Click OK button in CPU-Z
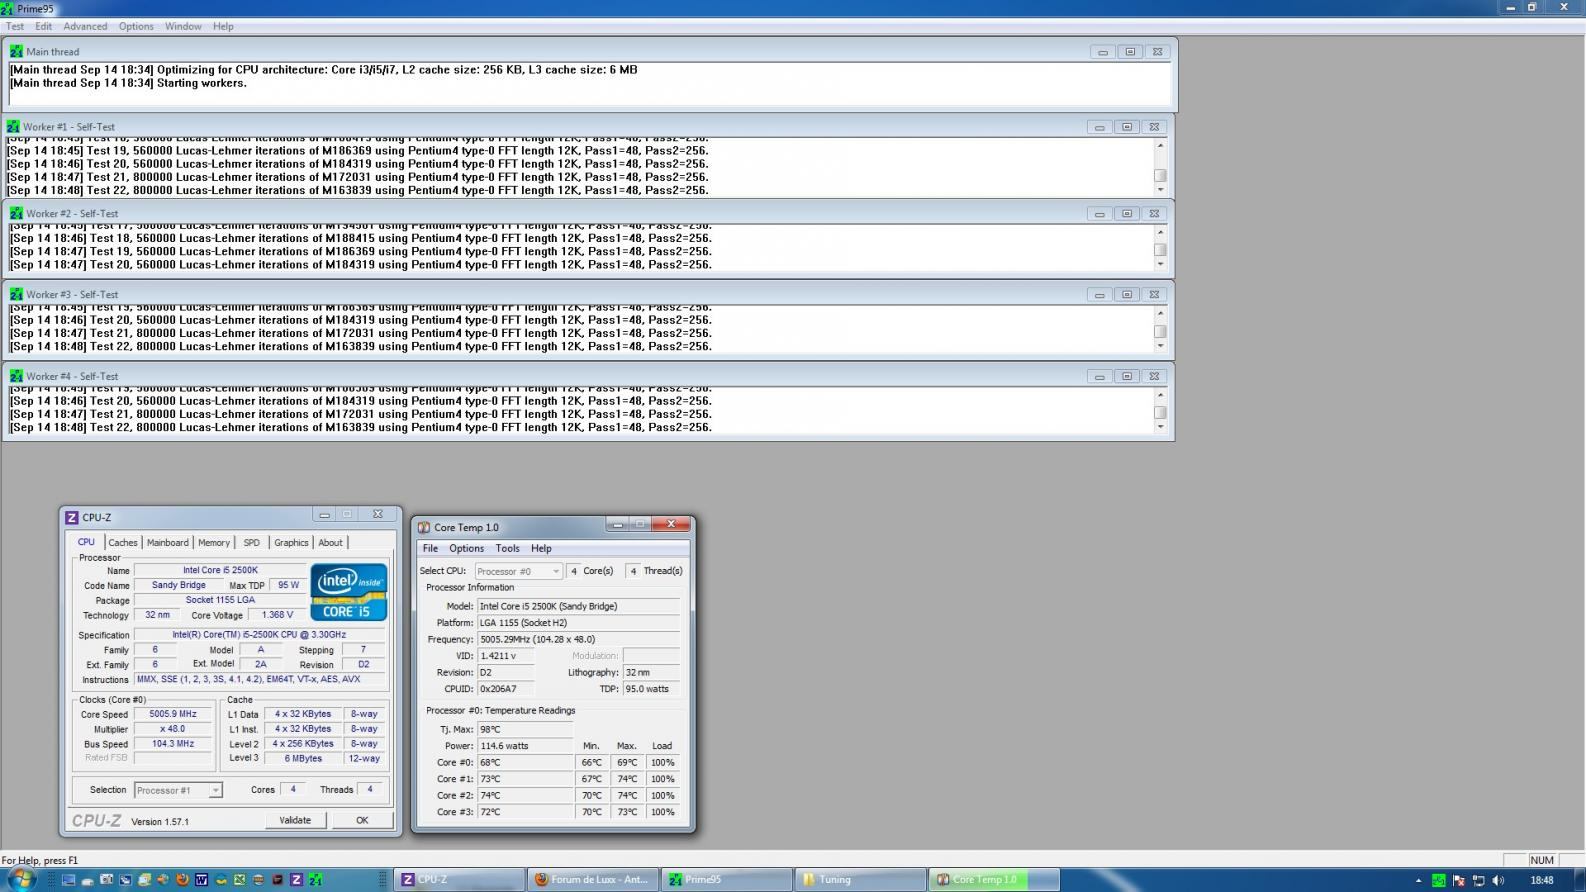 (362, 820)
